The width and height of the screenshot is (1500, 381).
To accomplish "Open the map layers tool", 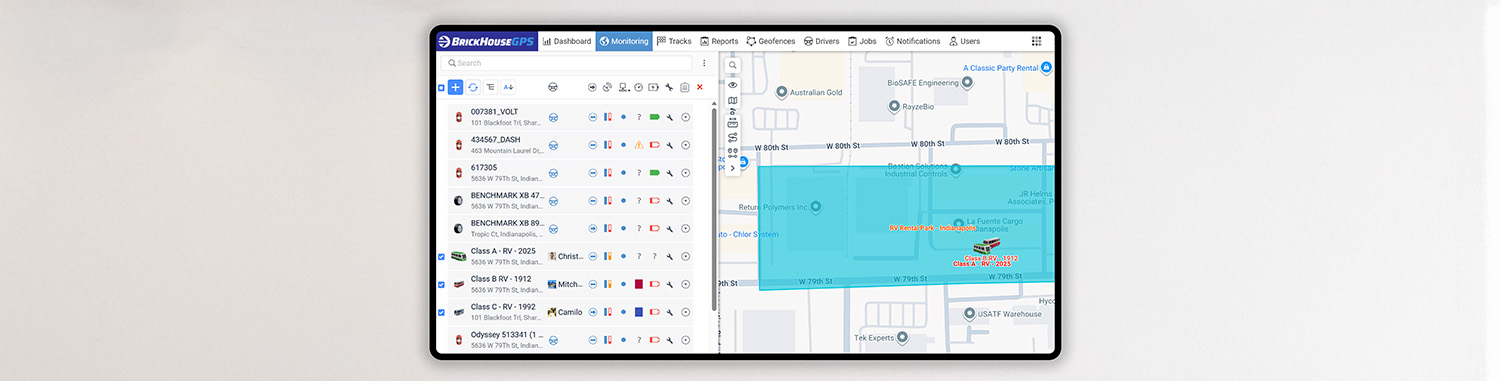I will point(733,100).
